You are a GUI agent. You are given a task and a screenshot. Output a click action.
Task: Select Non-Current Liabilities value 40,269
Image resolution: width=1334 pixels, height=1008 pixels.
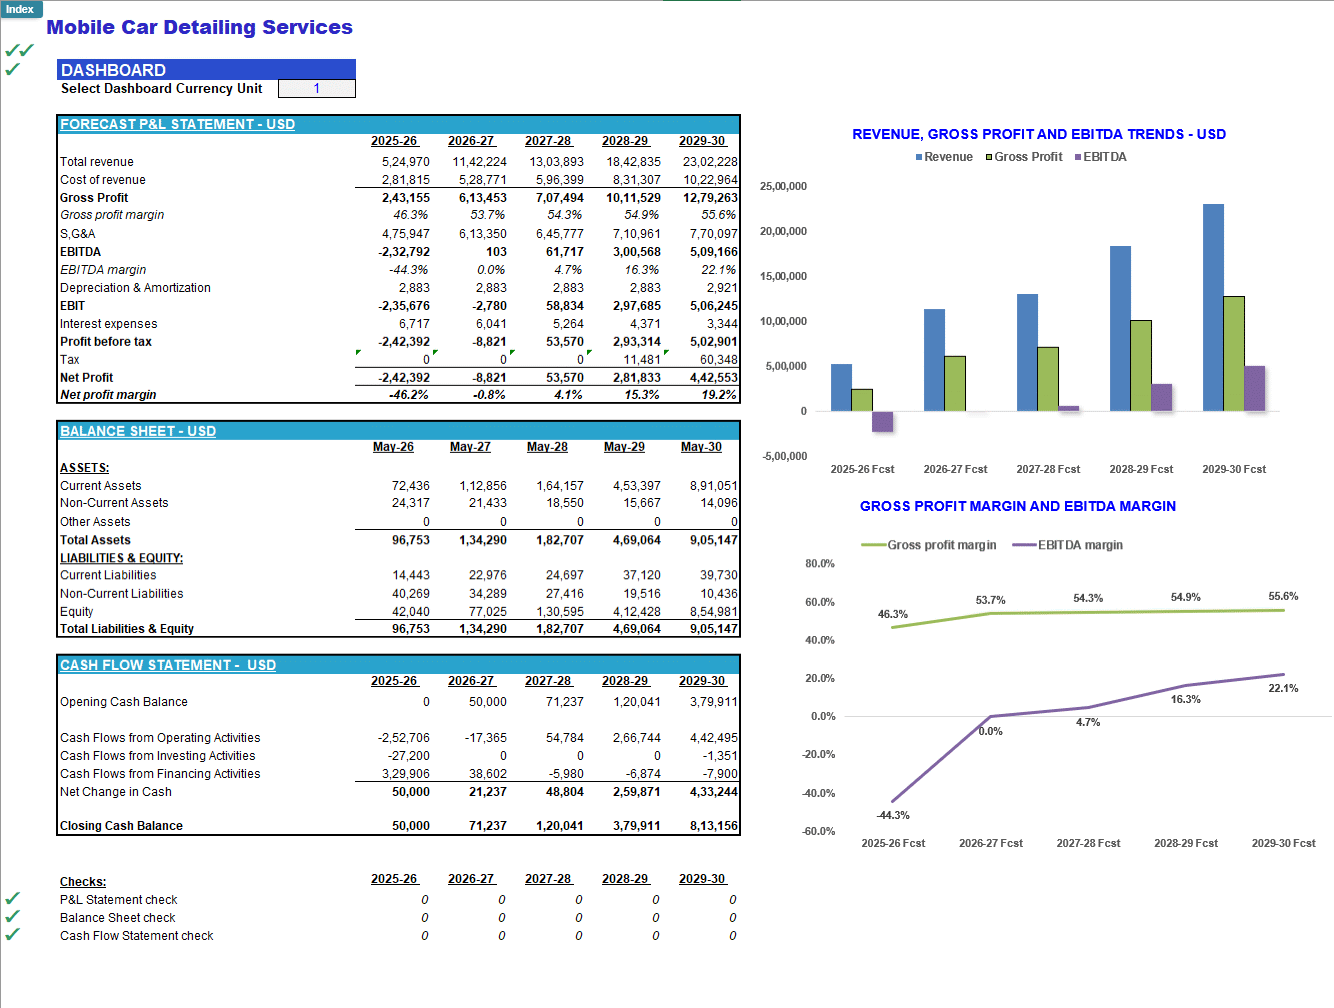411,593
